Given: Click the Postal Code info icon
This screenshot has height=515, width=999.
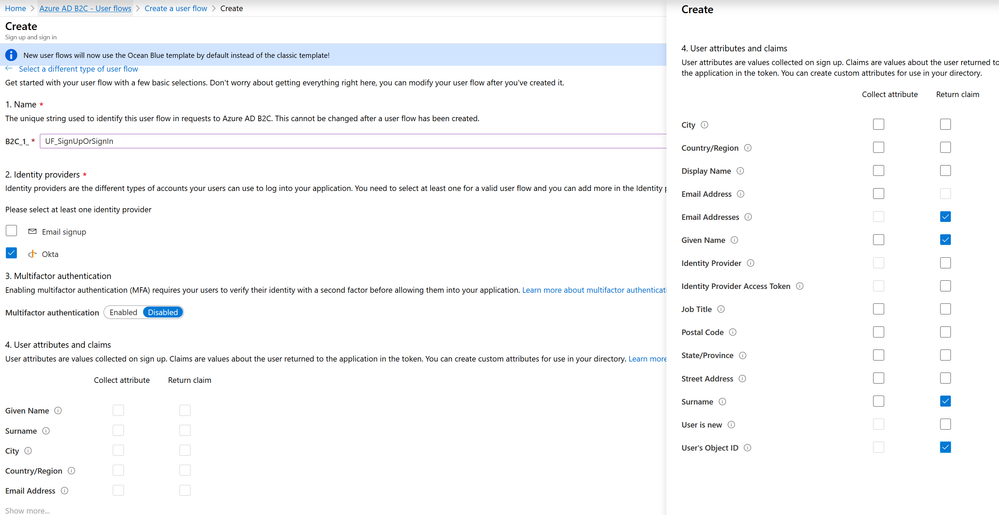Looking at the screenshot, I should click(733, 332).
